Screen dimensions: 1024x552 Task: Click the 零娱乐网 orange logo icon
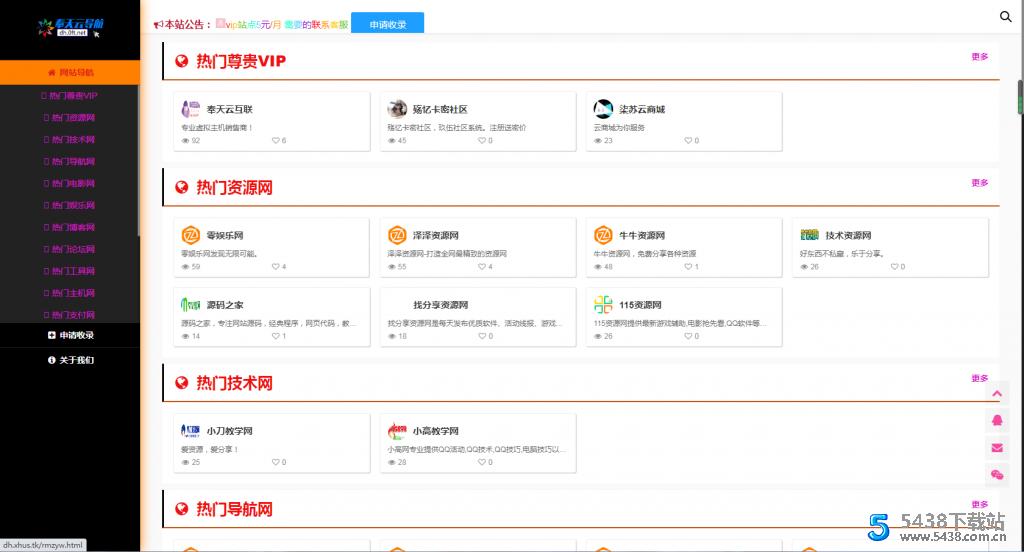point(191,235)
